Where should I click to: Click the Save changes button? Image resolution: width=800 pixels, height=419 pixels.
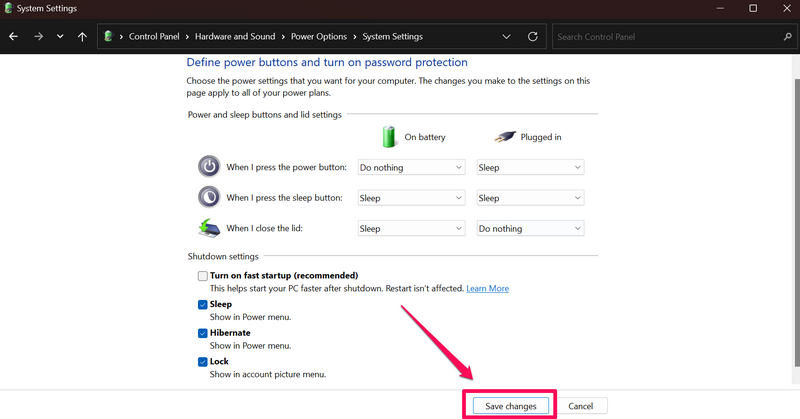(x=510, y=406)
